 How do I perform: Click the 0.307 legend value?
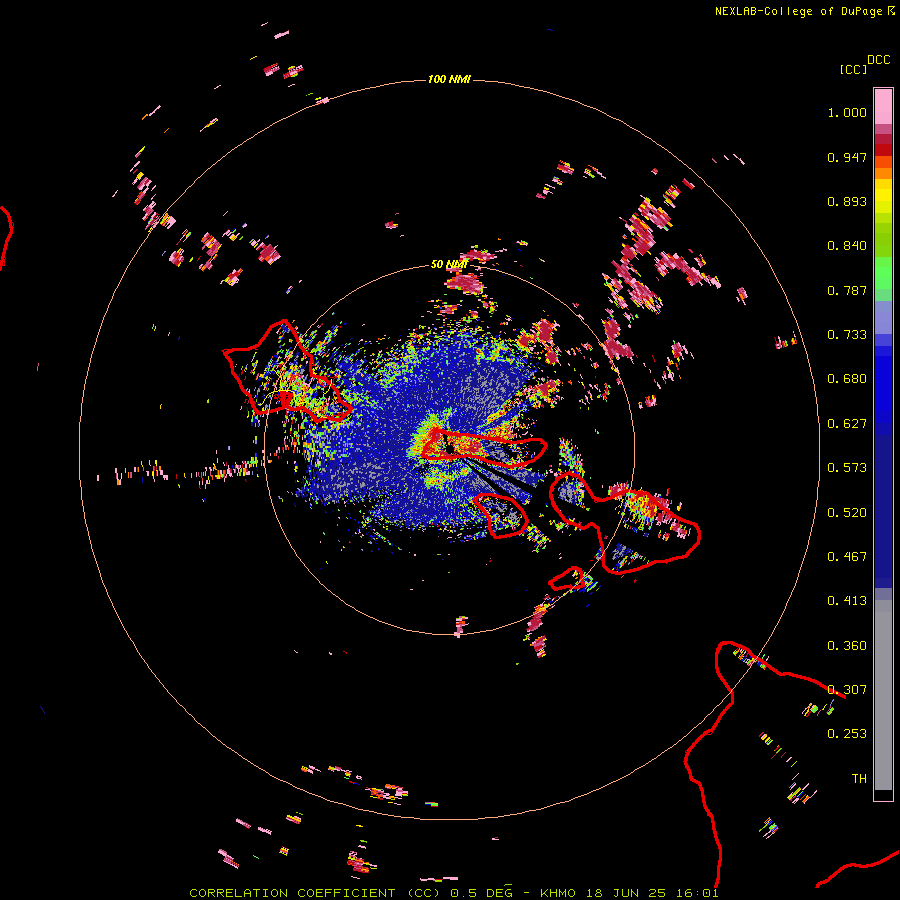(x=847, y=690)
